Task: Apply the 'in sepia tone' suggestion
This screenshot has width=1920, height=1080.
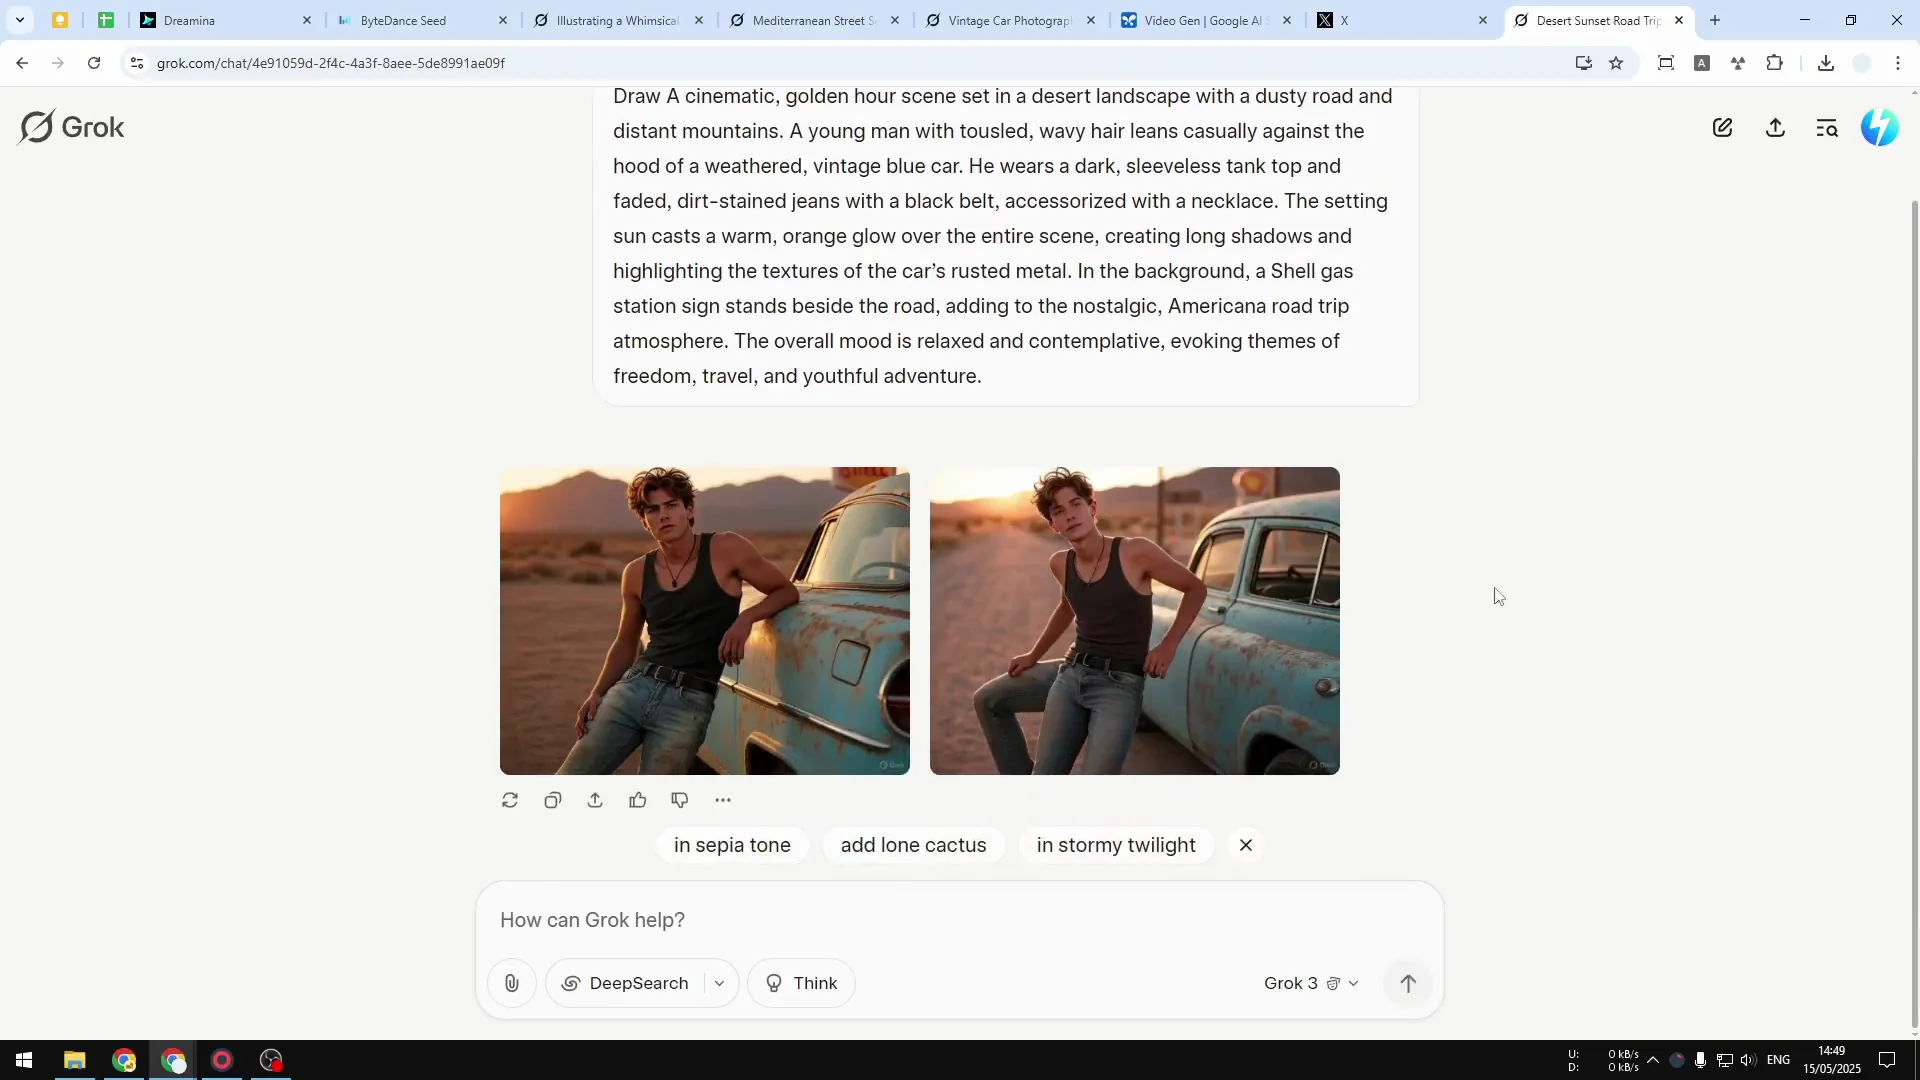Action: [x=732, y=845]
